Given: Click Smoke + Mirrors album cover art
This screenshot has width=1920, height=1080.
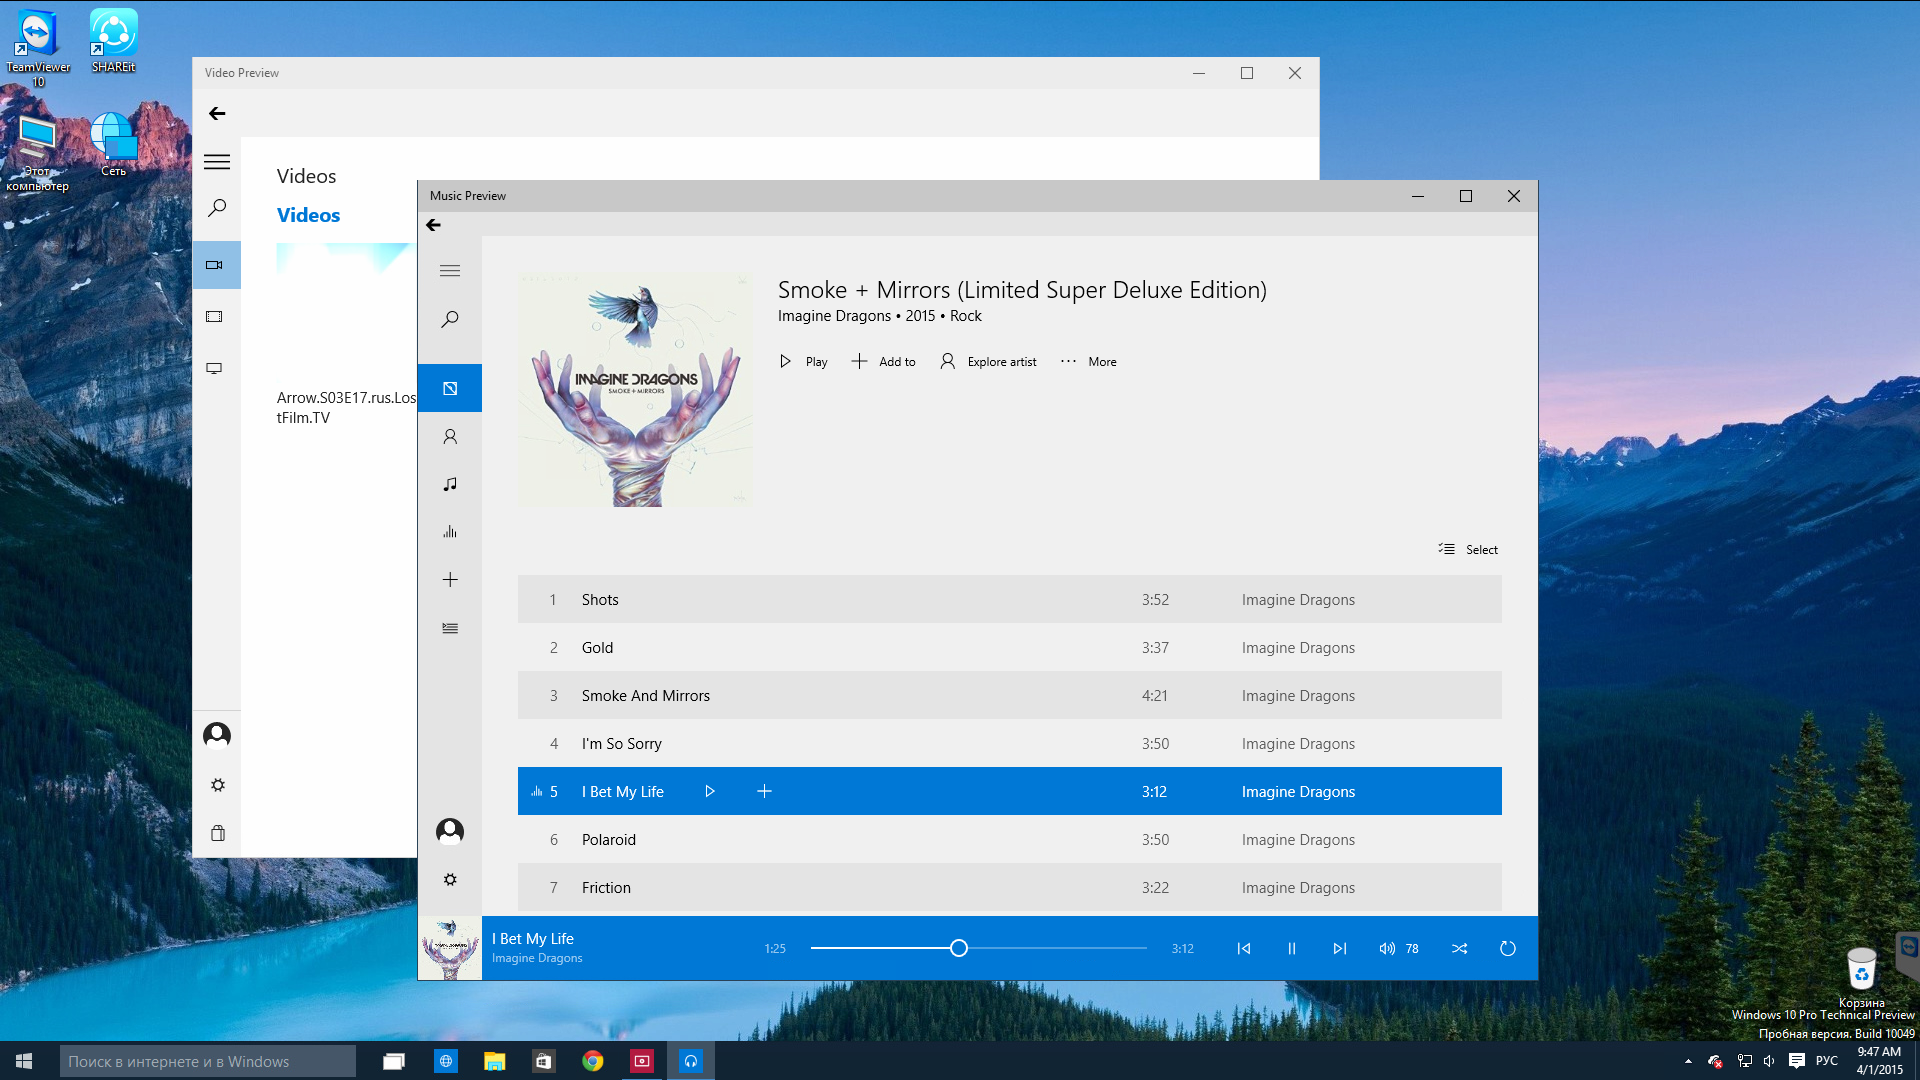Looking at the screenshot, I should point(635,390).
